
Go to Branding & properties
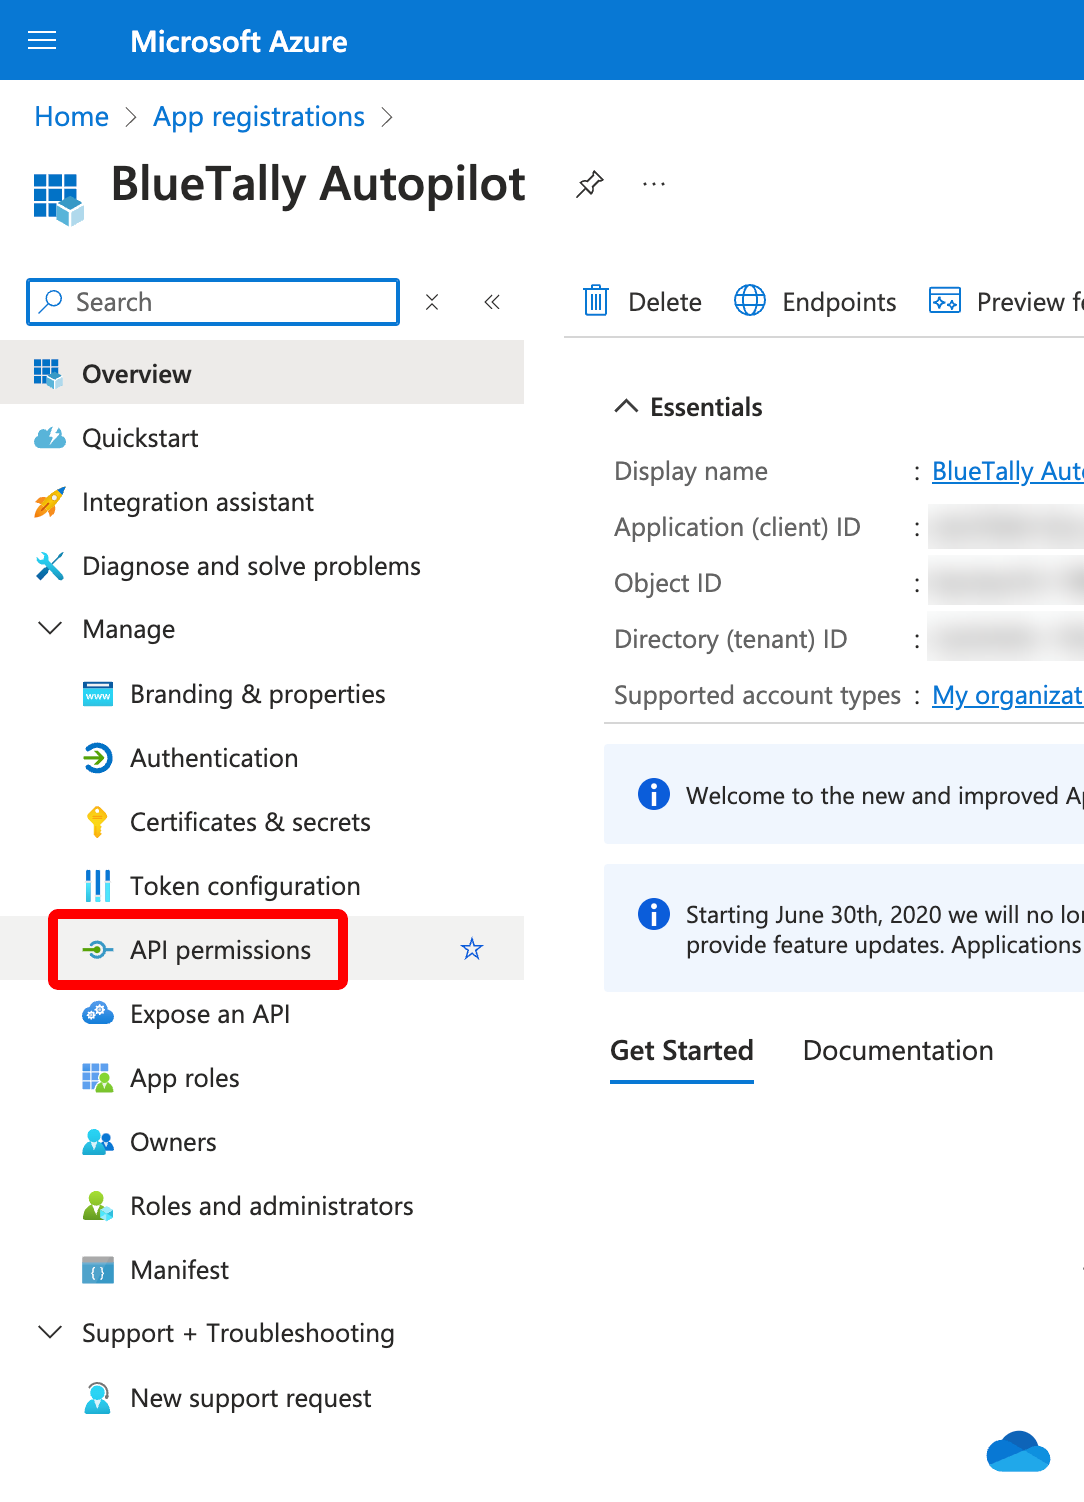click(x=262, y=694)
